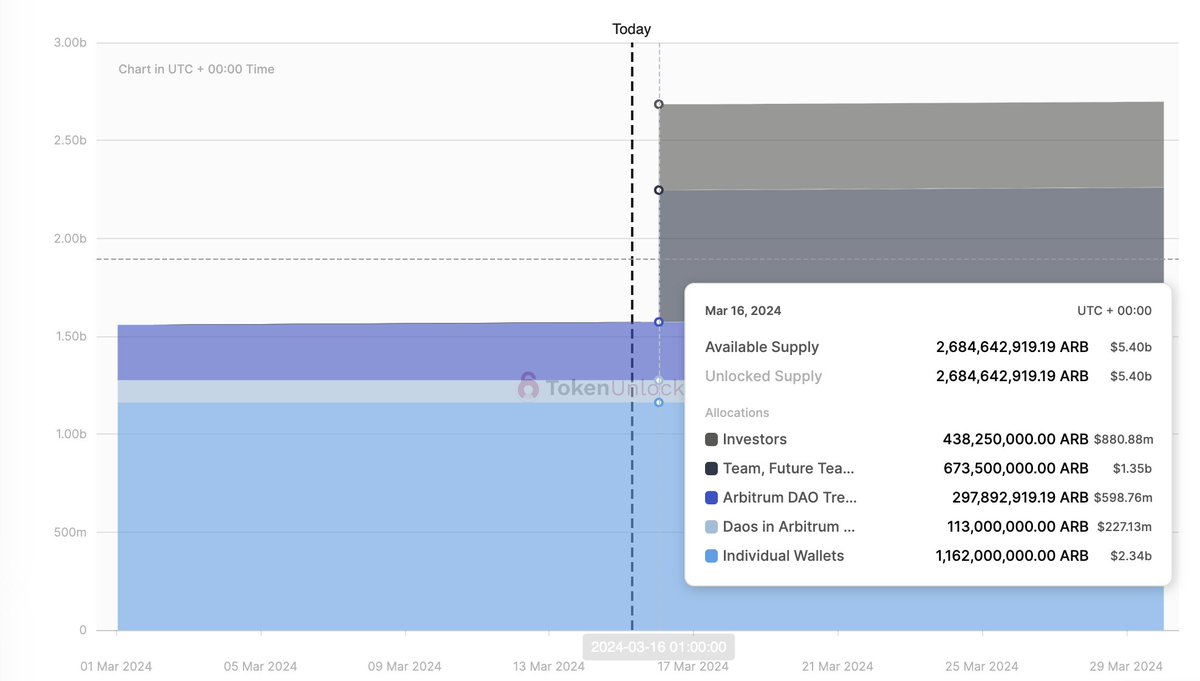The height and width of the screenshot is (681, 1200).
Task: Click the 3.00b y-axis label
Action: [70, 42]
